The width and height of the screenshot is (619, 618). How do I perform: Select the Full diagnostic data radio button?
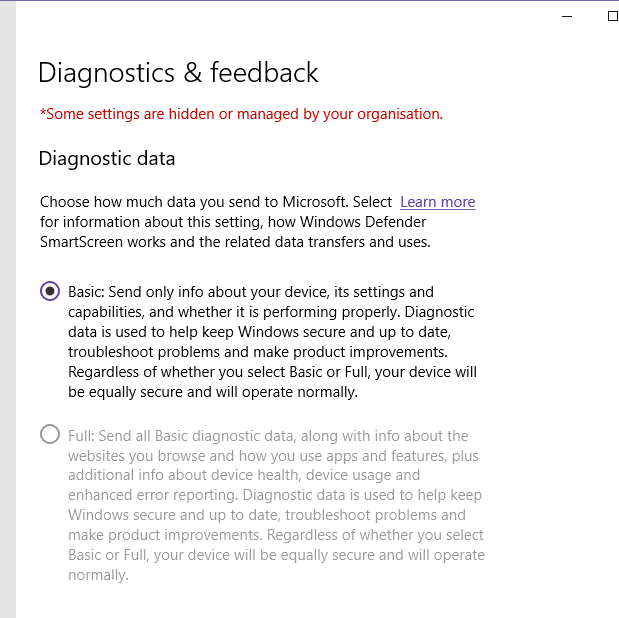(x=50, y=435)
